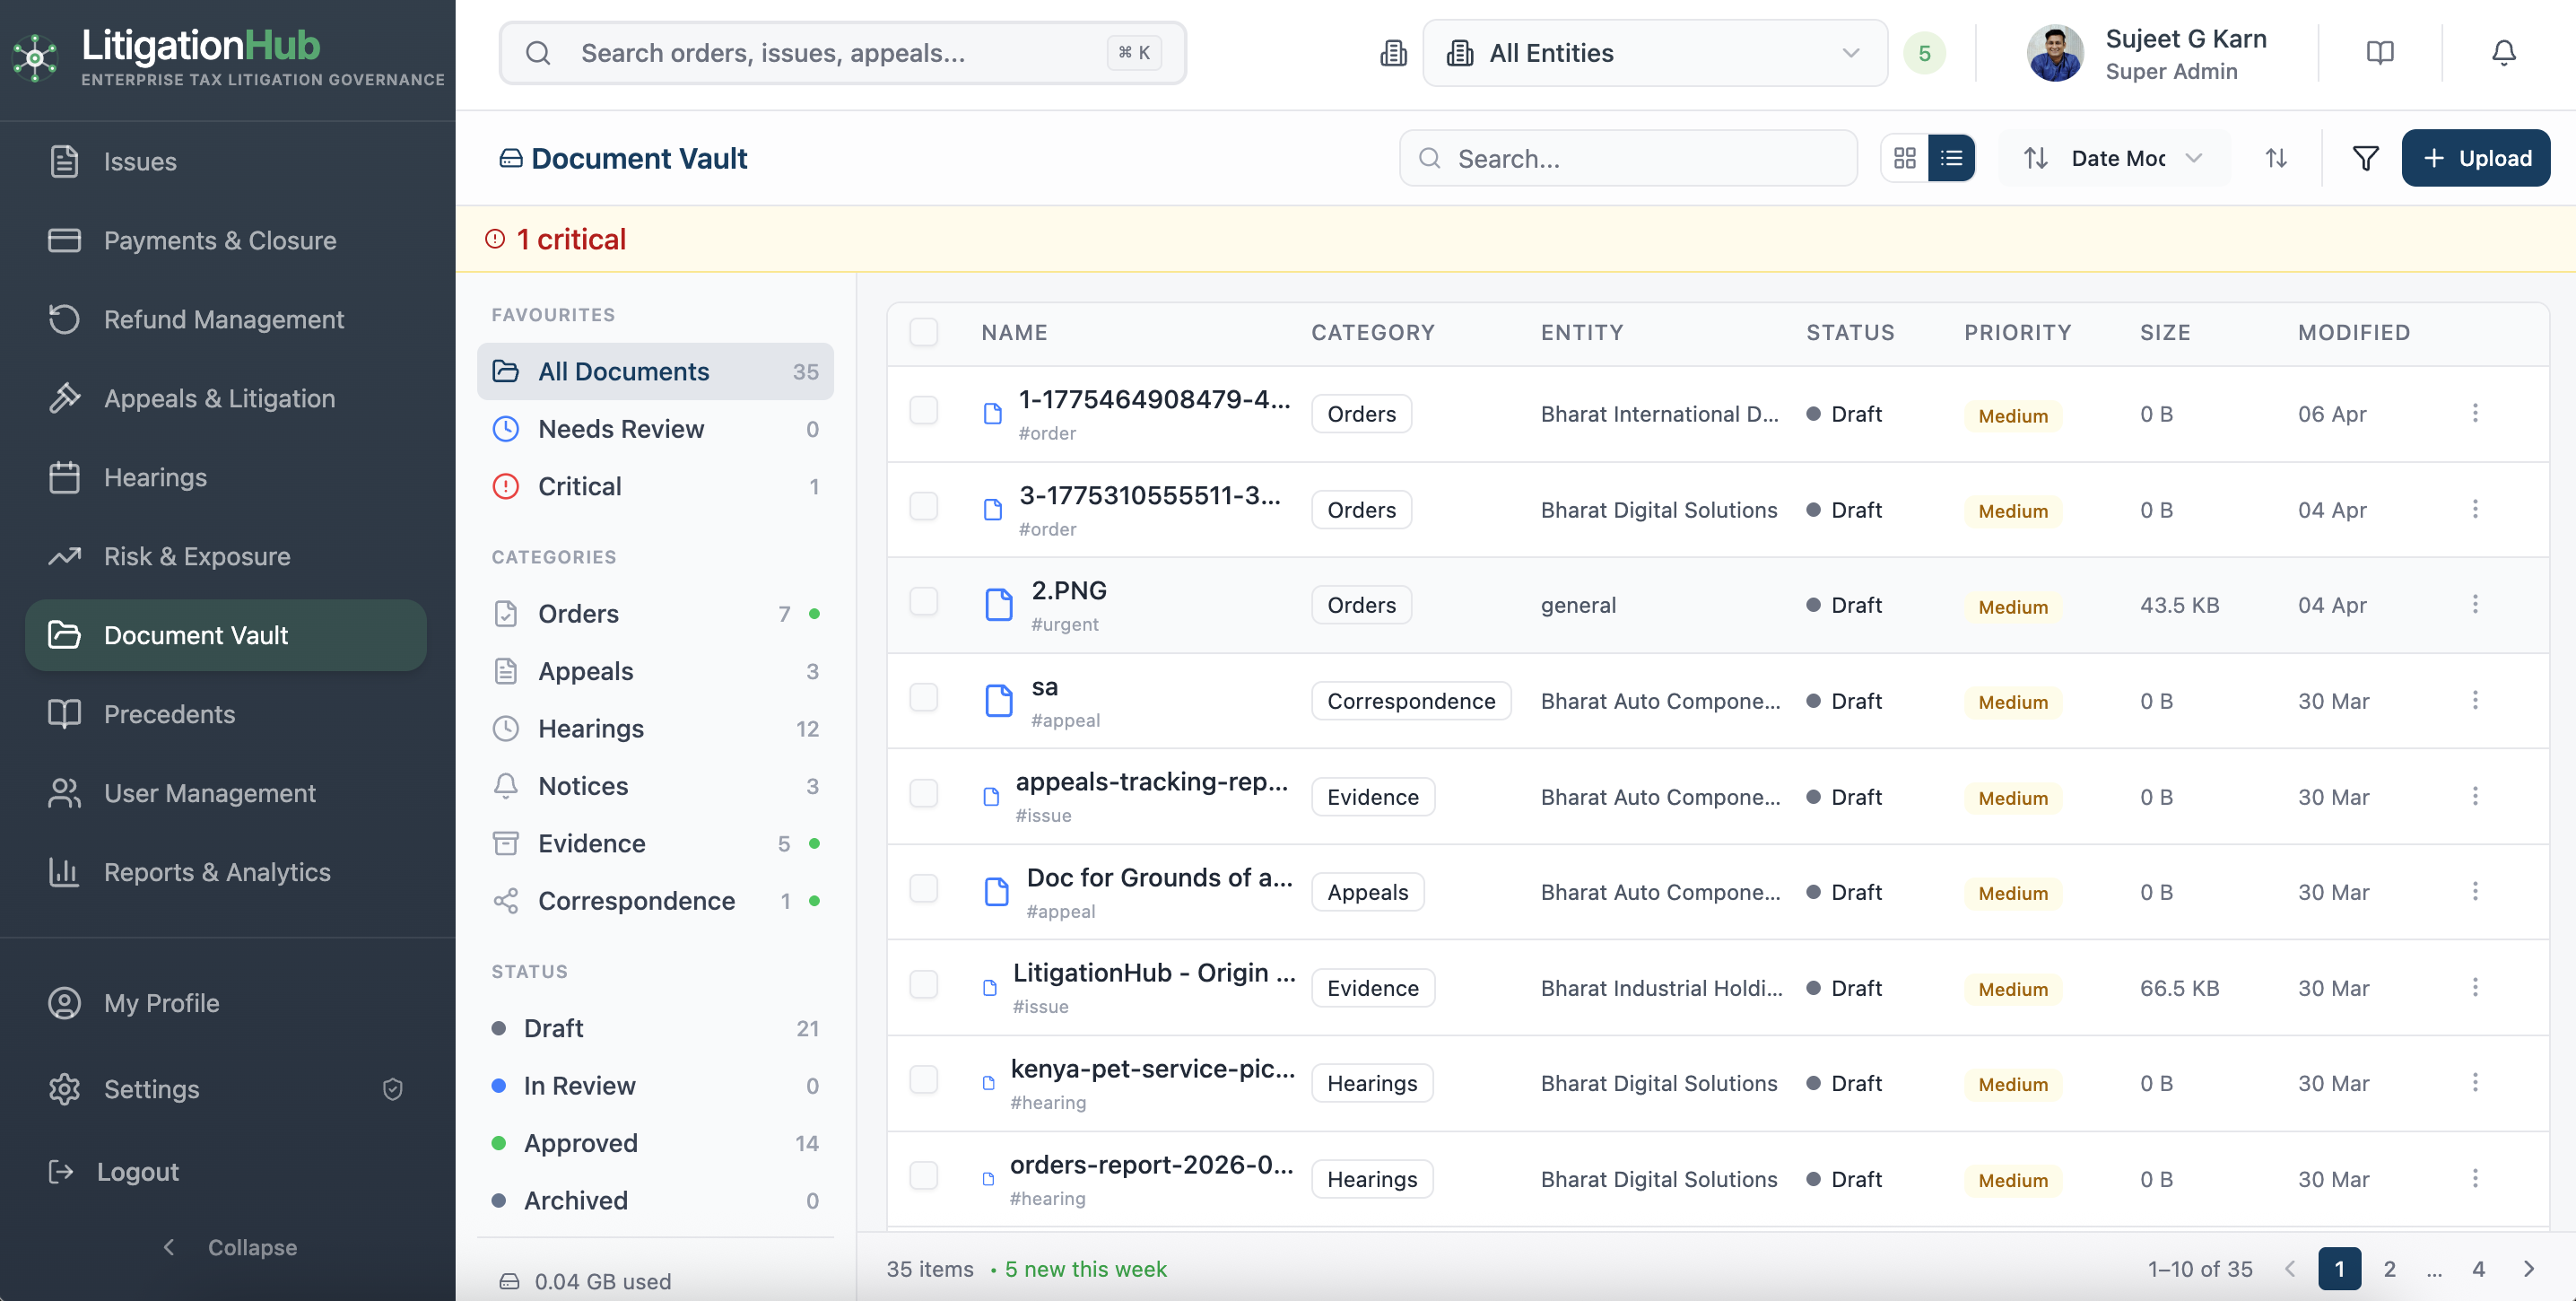Go to User Management

226,794
